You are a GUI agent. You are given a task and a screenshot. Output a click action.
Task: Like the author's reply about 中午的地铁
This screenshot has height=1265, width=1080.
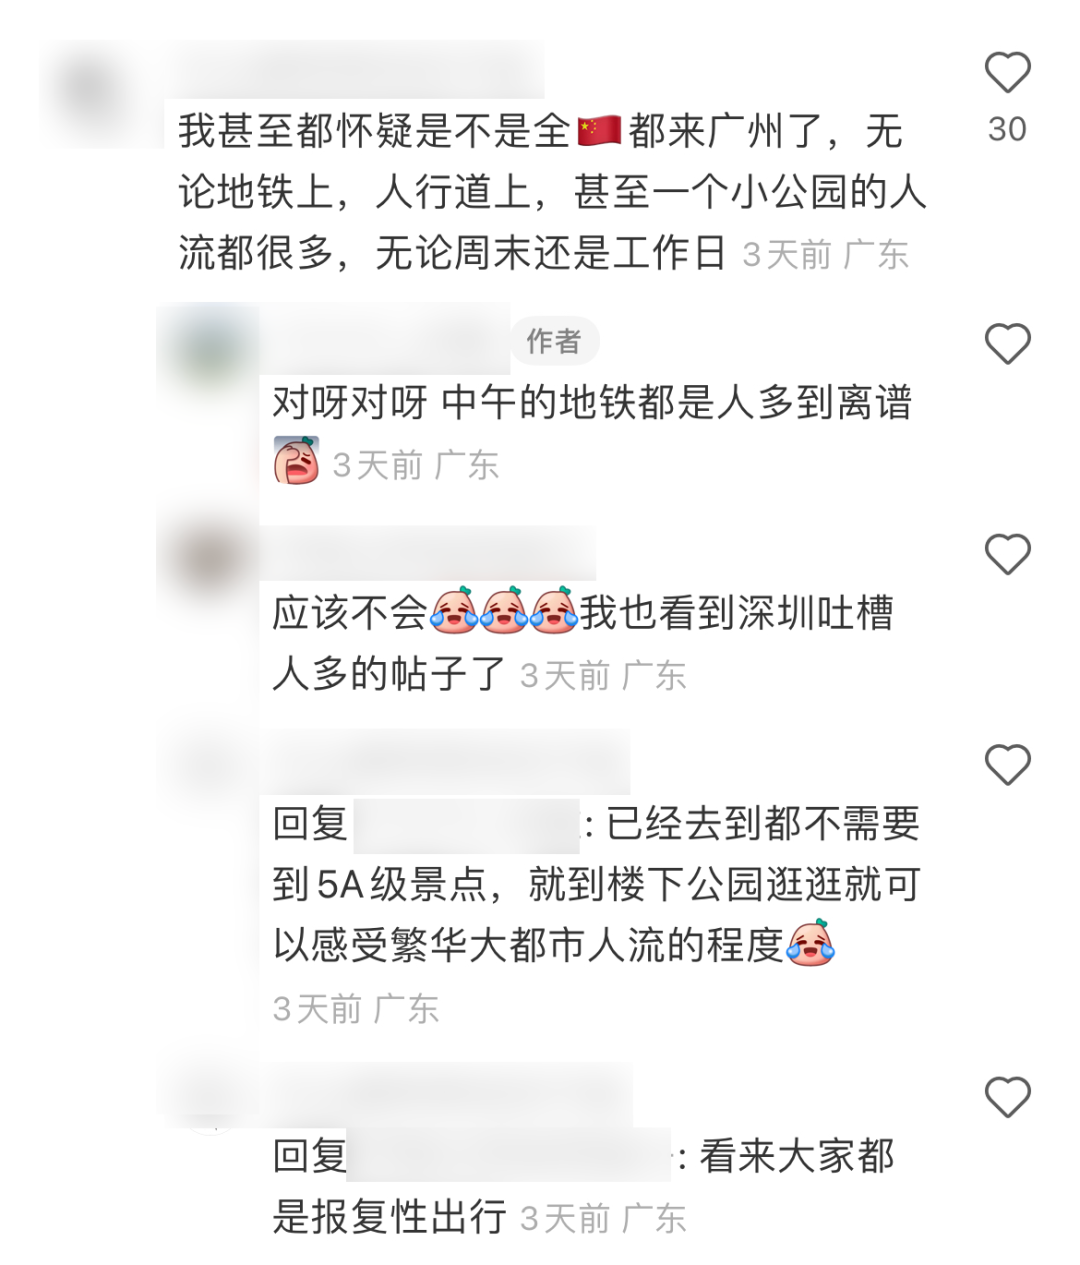tap(1007, 344)
